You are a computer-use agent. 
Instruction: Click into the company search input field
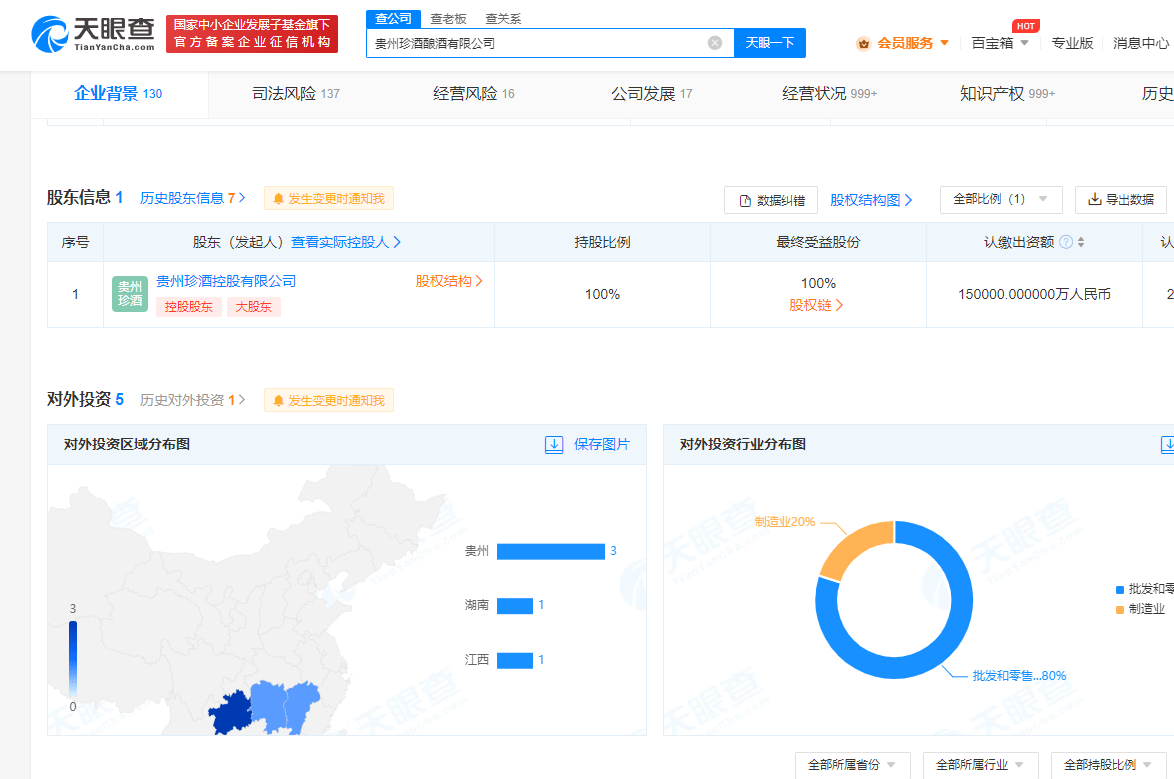[535, 43]
